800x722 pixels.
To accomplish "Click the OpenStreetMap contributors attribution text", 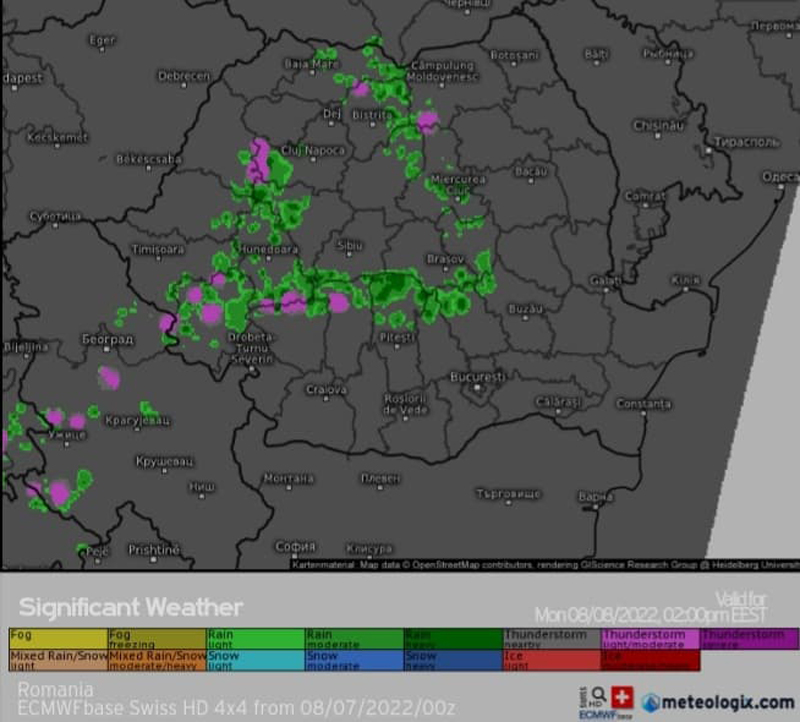I will tap(468, 565).
